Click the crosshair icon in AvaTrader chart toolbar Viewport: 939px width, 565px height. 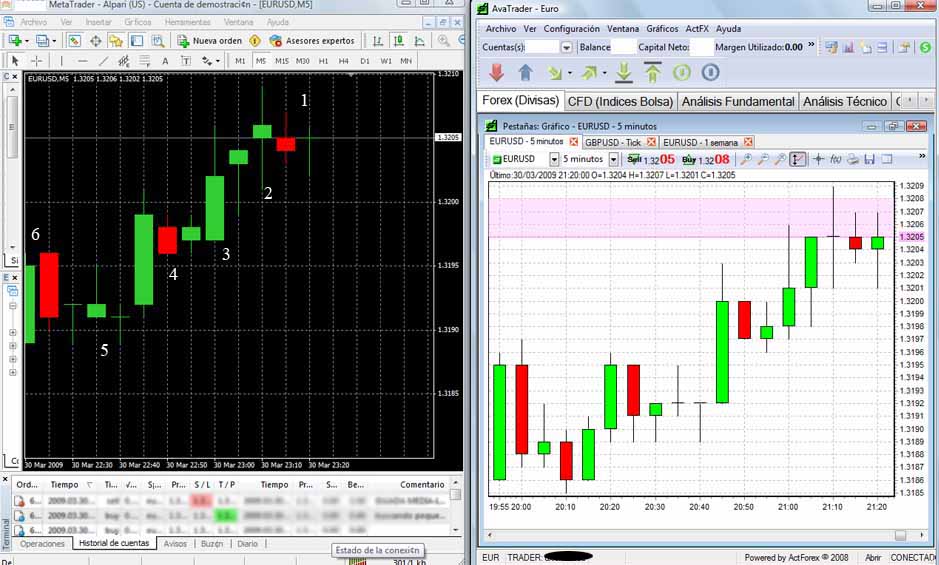tap(818, 159)
